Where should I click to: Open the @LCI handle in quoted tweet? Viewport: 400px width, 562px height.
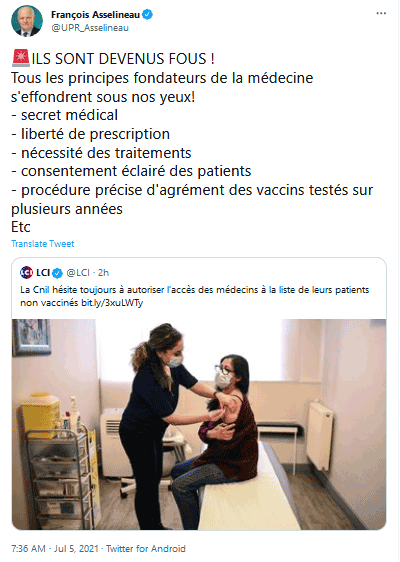78,273
